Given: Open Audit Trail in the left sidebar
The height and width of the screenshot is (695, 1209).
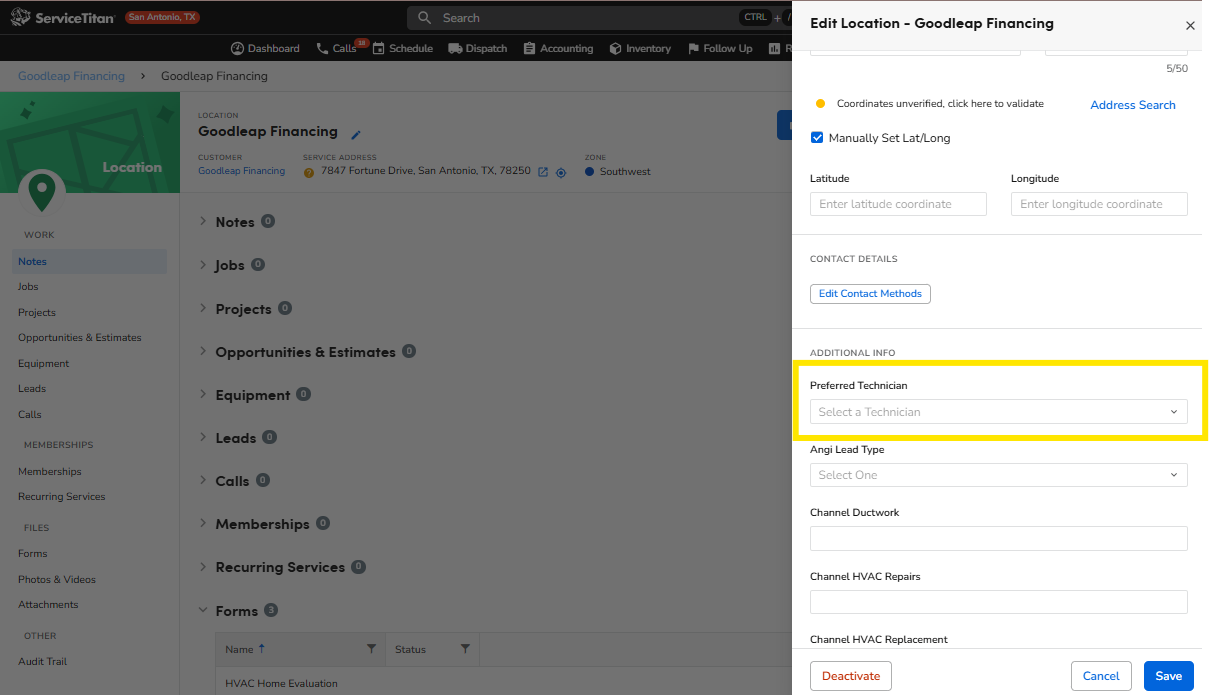Looking at the screenshot, I should [43, 661].
